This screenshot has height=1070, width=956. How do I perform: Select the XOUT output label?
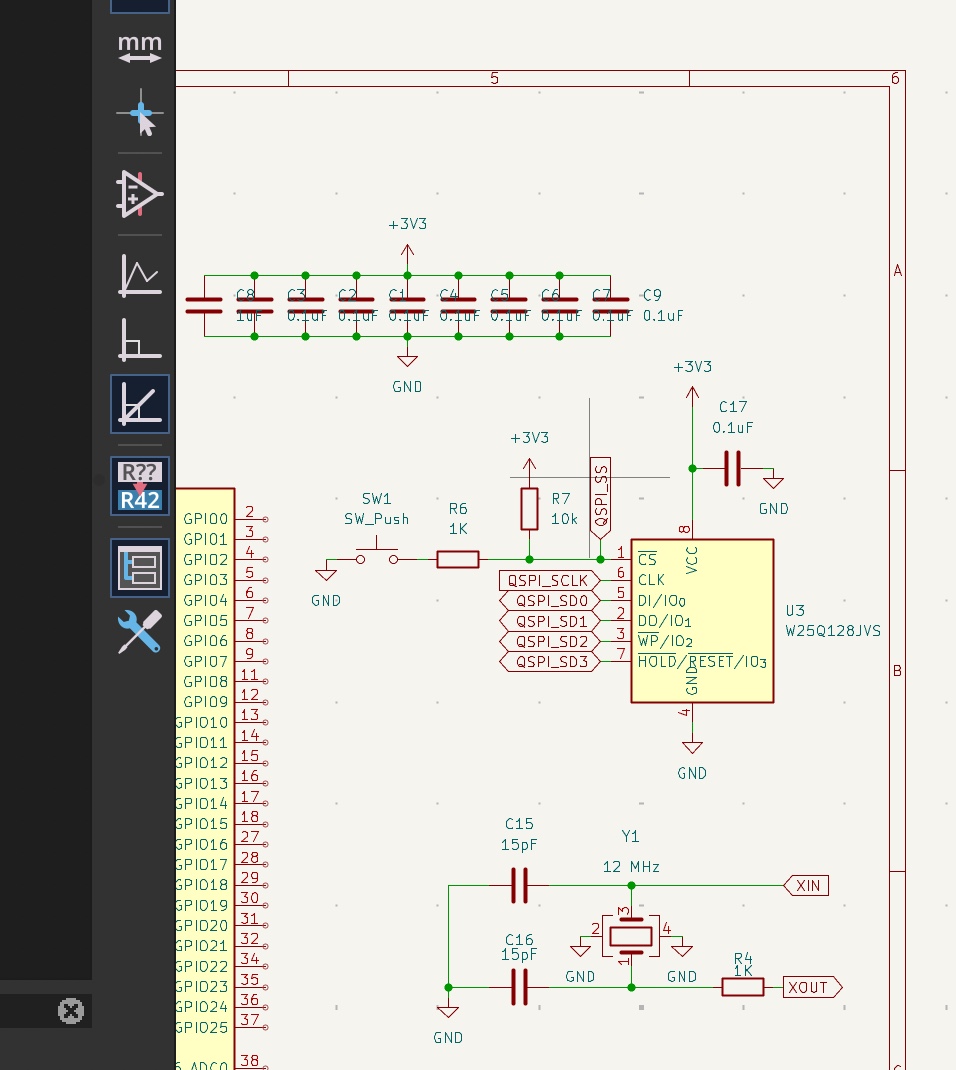(x=811, y=987)
